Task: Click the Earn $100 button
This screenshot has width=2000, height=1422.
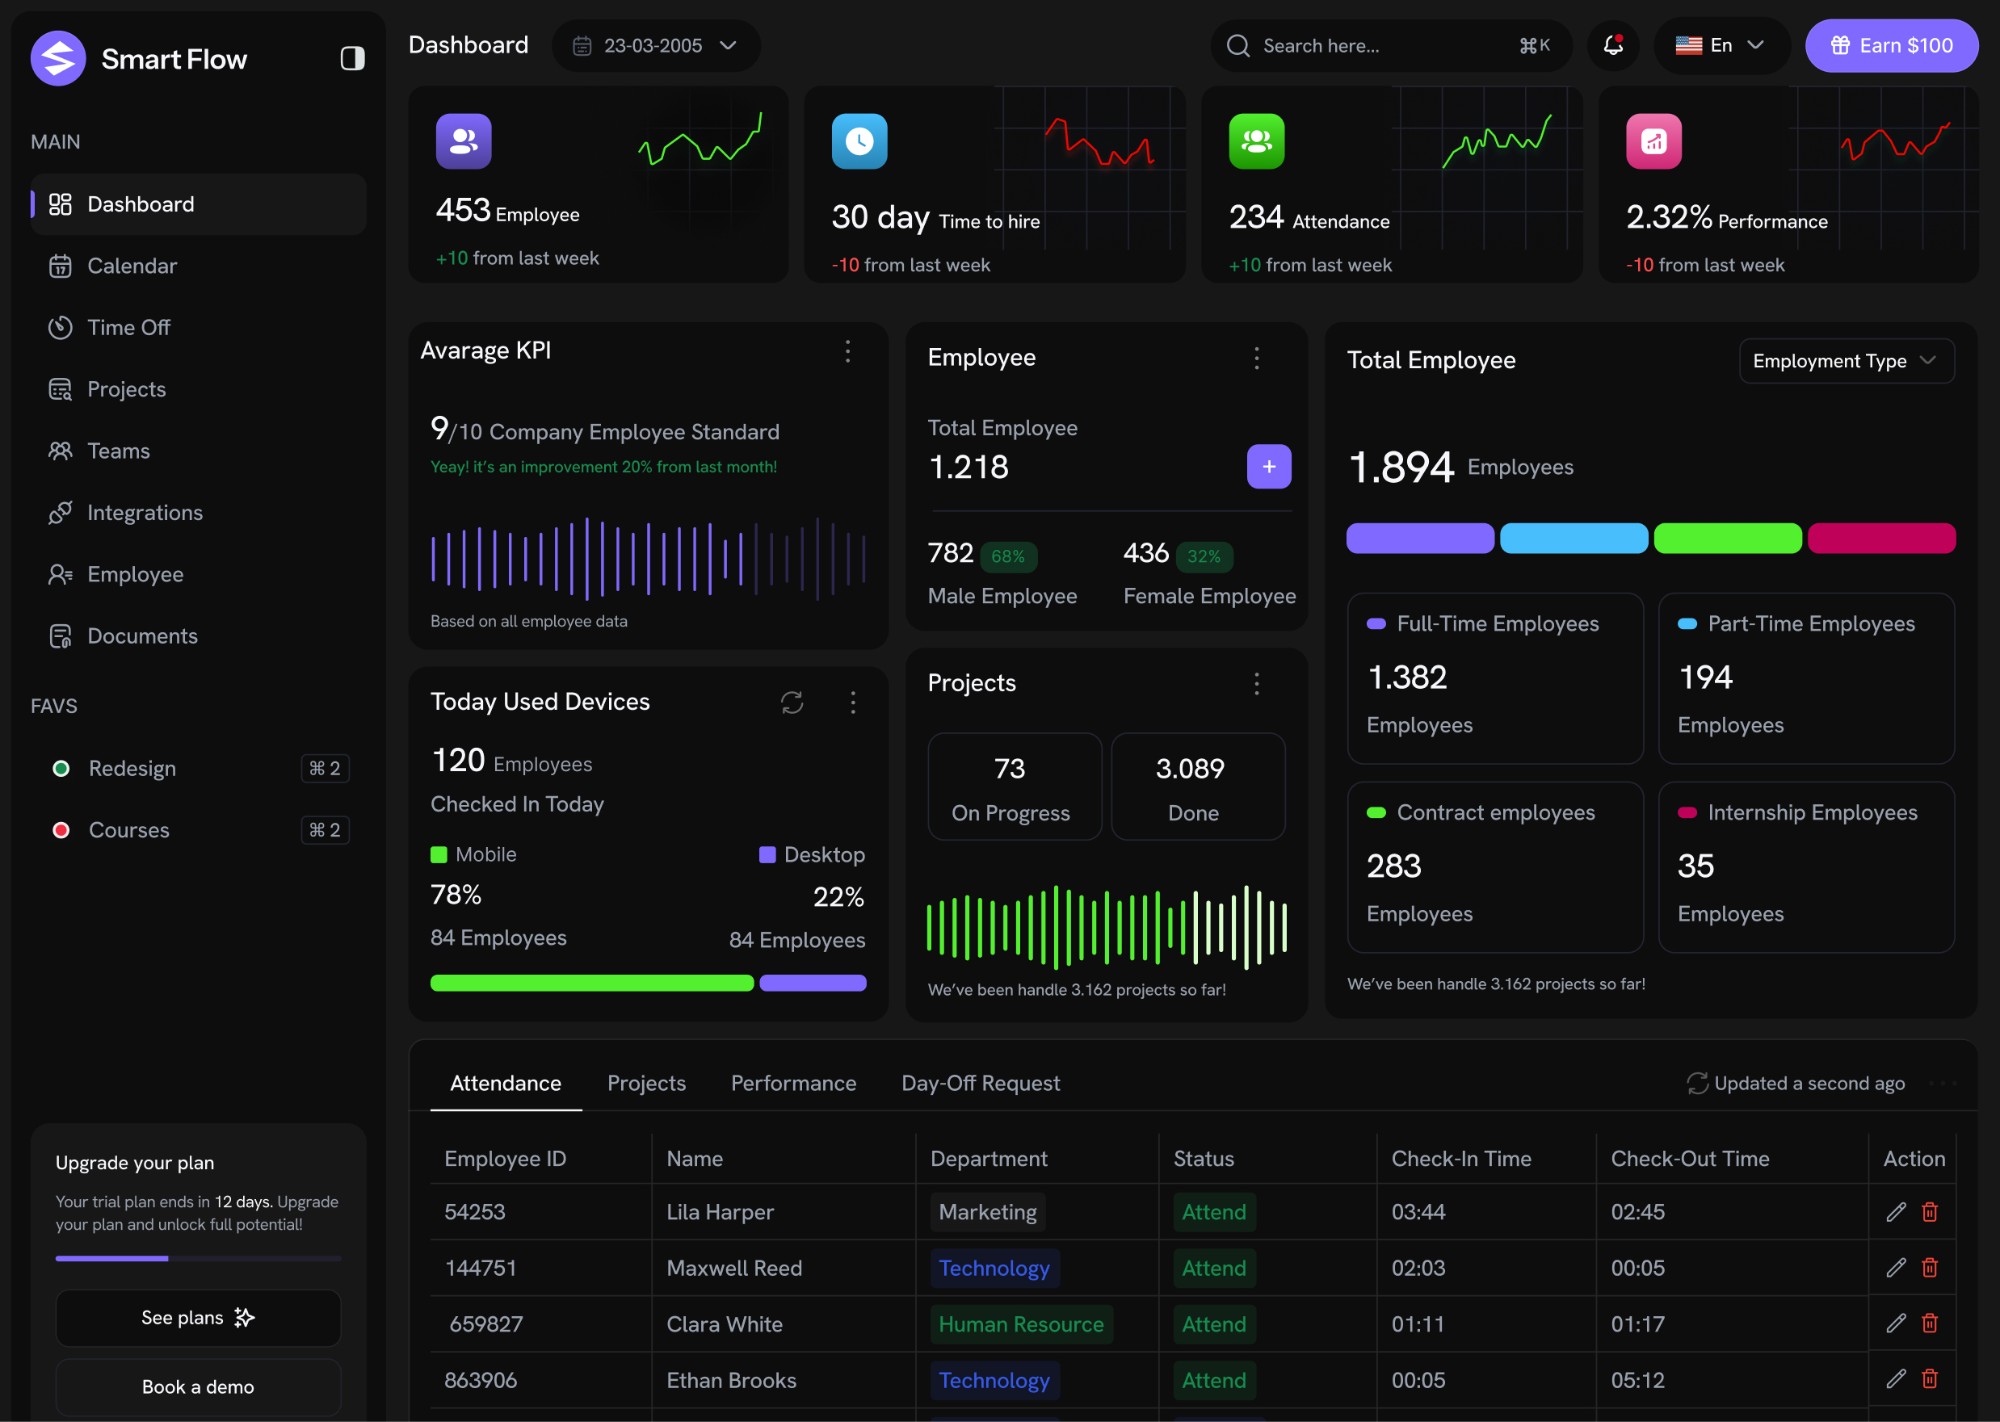Action: pyautogui.click(x=1891, y=46)
